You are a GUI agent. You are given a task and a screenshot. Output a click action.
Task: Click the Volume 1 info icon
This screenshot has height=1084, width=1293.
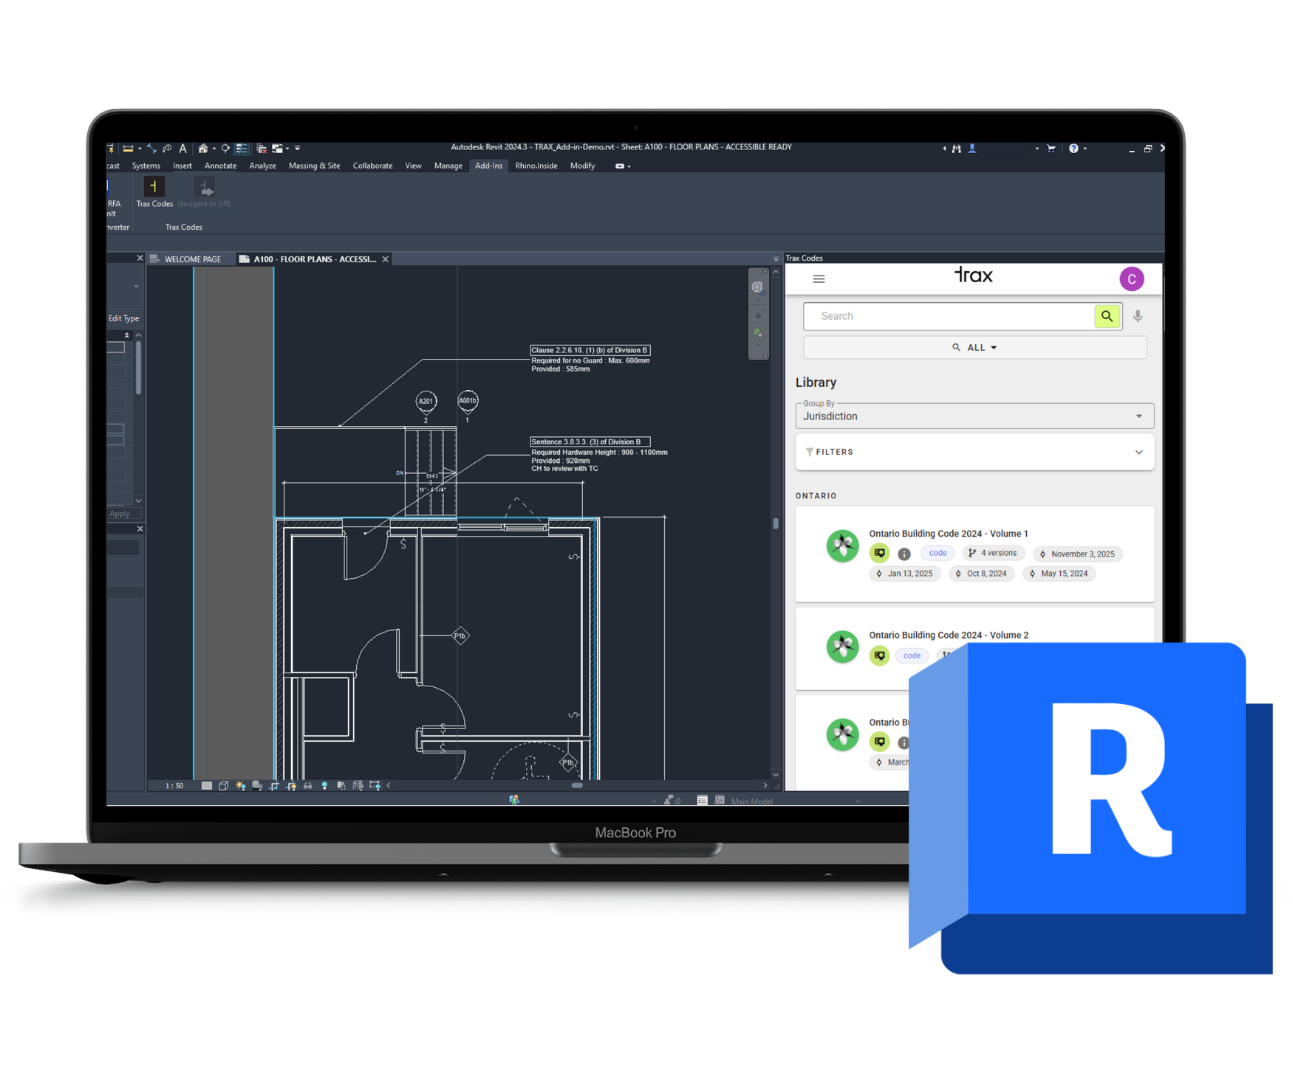[x=904, y=554]
